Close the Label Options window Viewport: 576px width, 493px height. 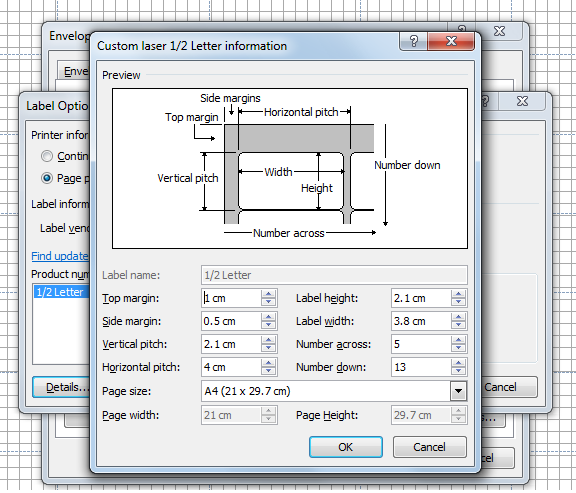(x=522, y=101)
